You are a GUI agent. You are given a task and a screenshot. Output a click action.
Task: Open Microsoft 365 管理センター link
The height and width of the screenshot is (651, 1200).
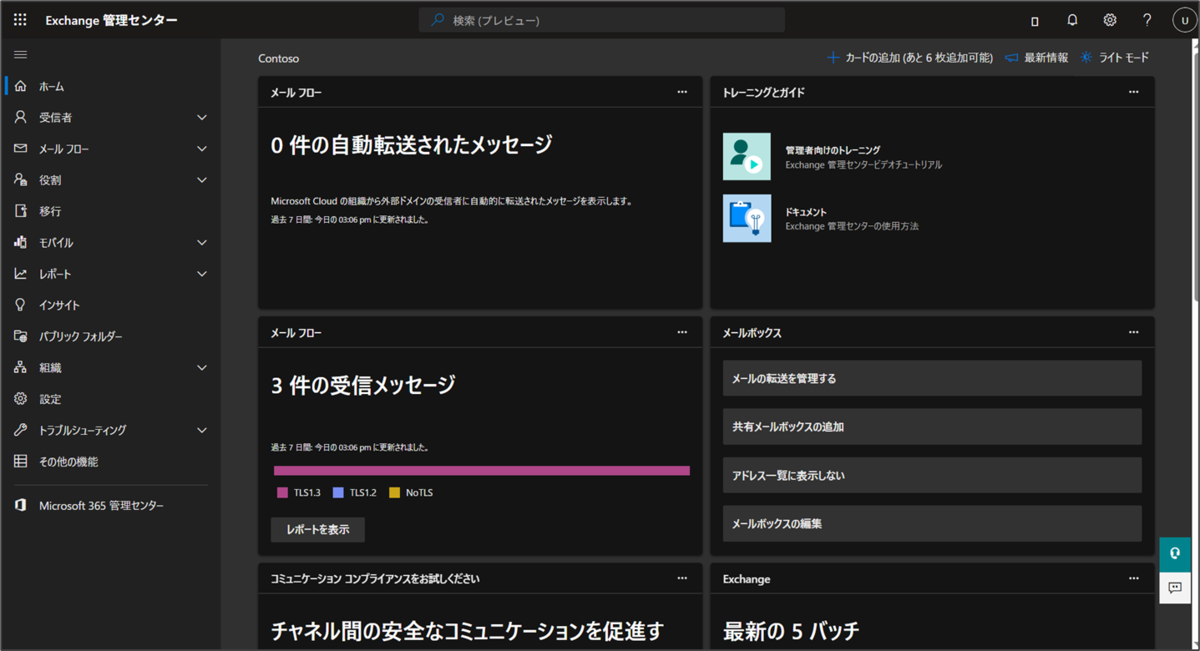click(x=101, y=505)
